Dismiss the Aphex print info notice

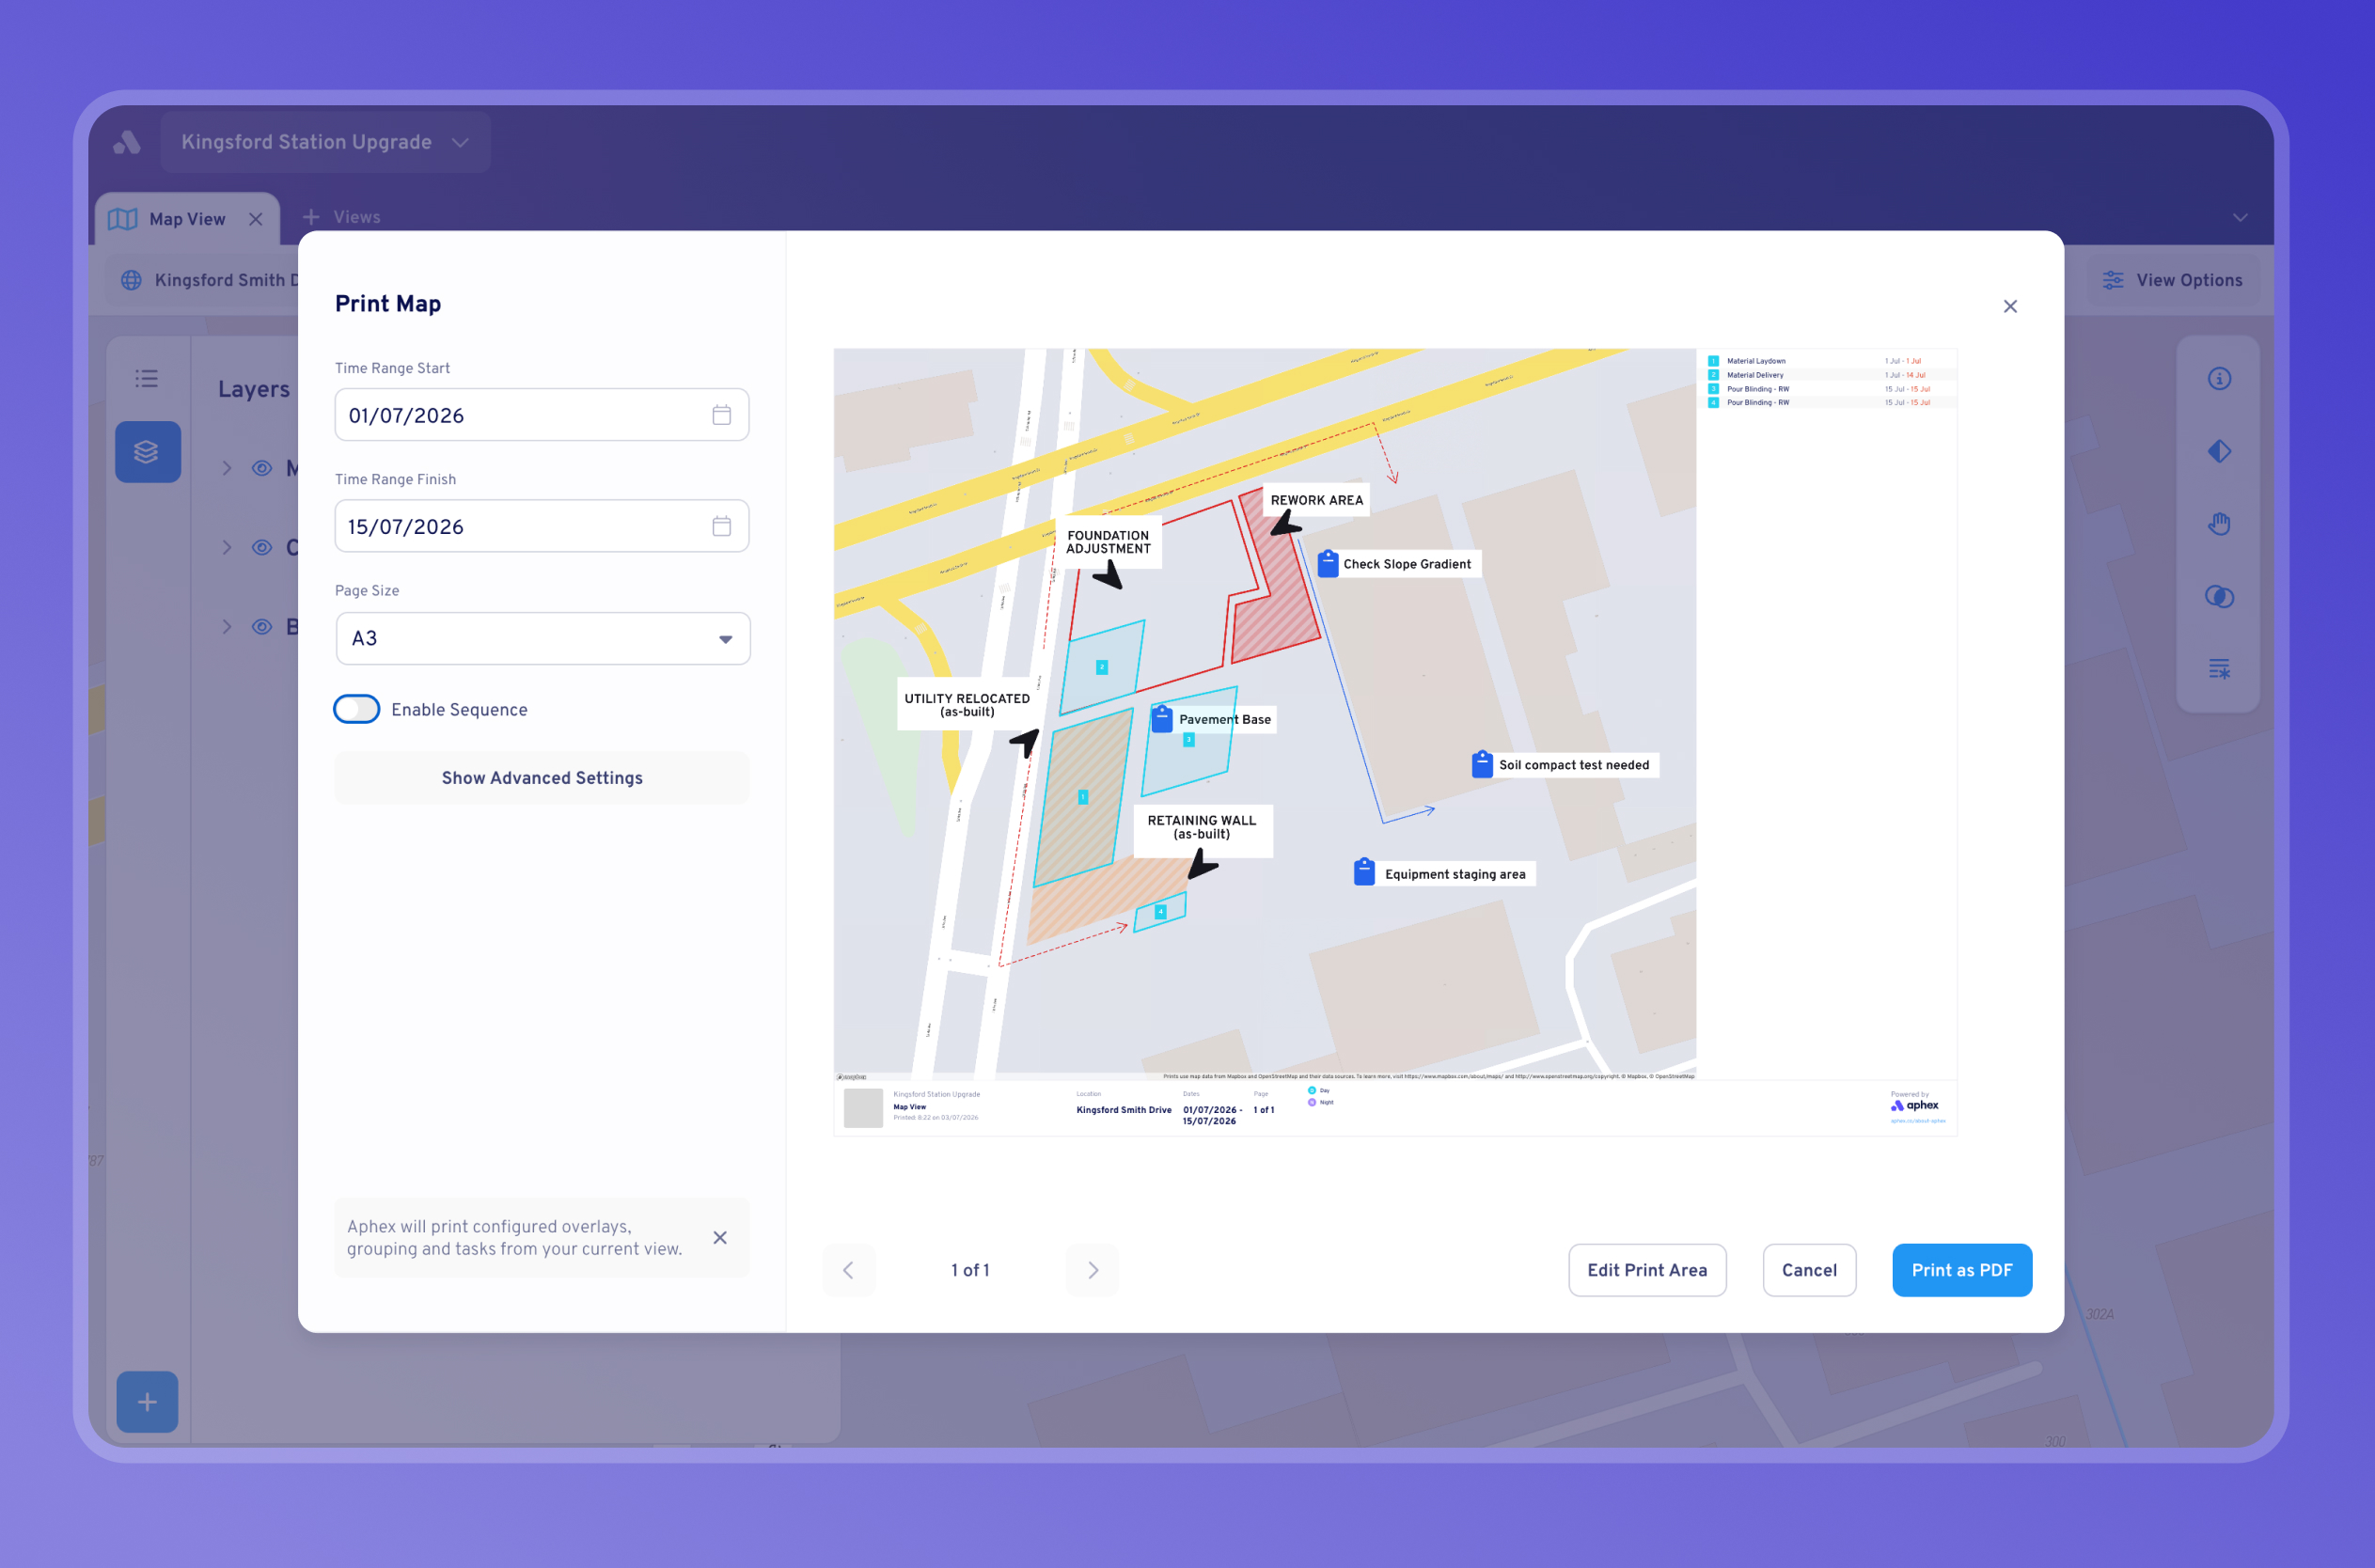720,1238
